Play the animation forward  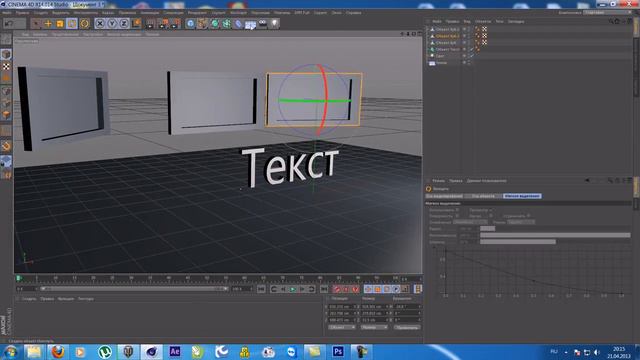click(x=292, y=289)
